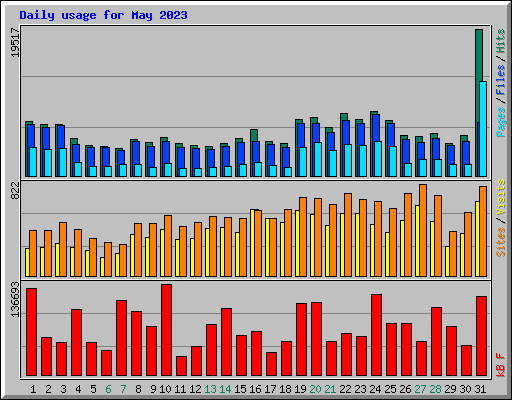The height and width of the screenshot is (400, 512).
Task: Click the Files legend label
Action: (501, 80)
